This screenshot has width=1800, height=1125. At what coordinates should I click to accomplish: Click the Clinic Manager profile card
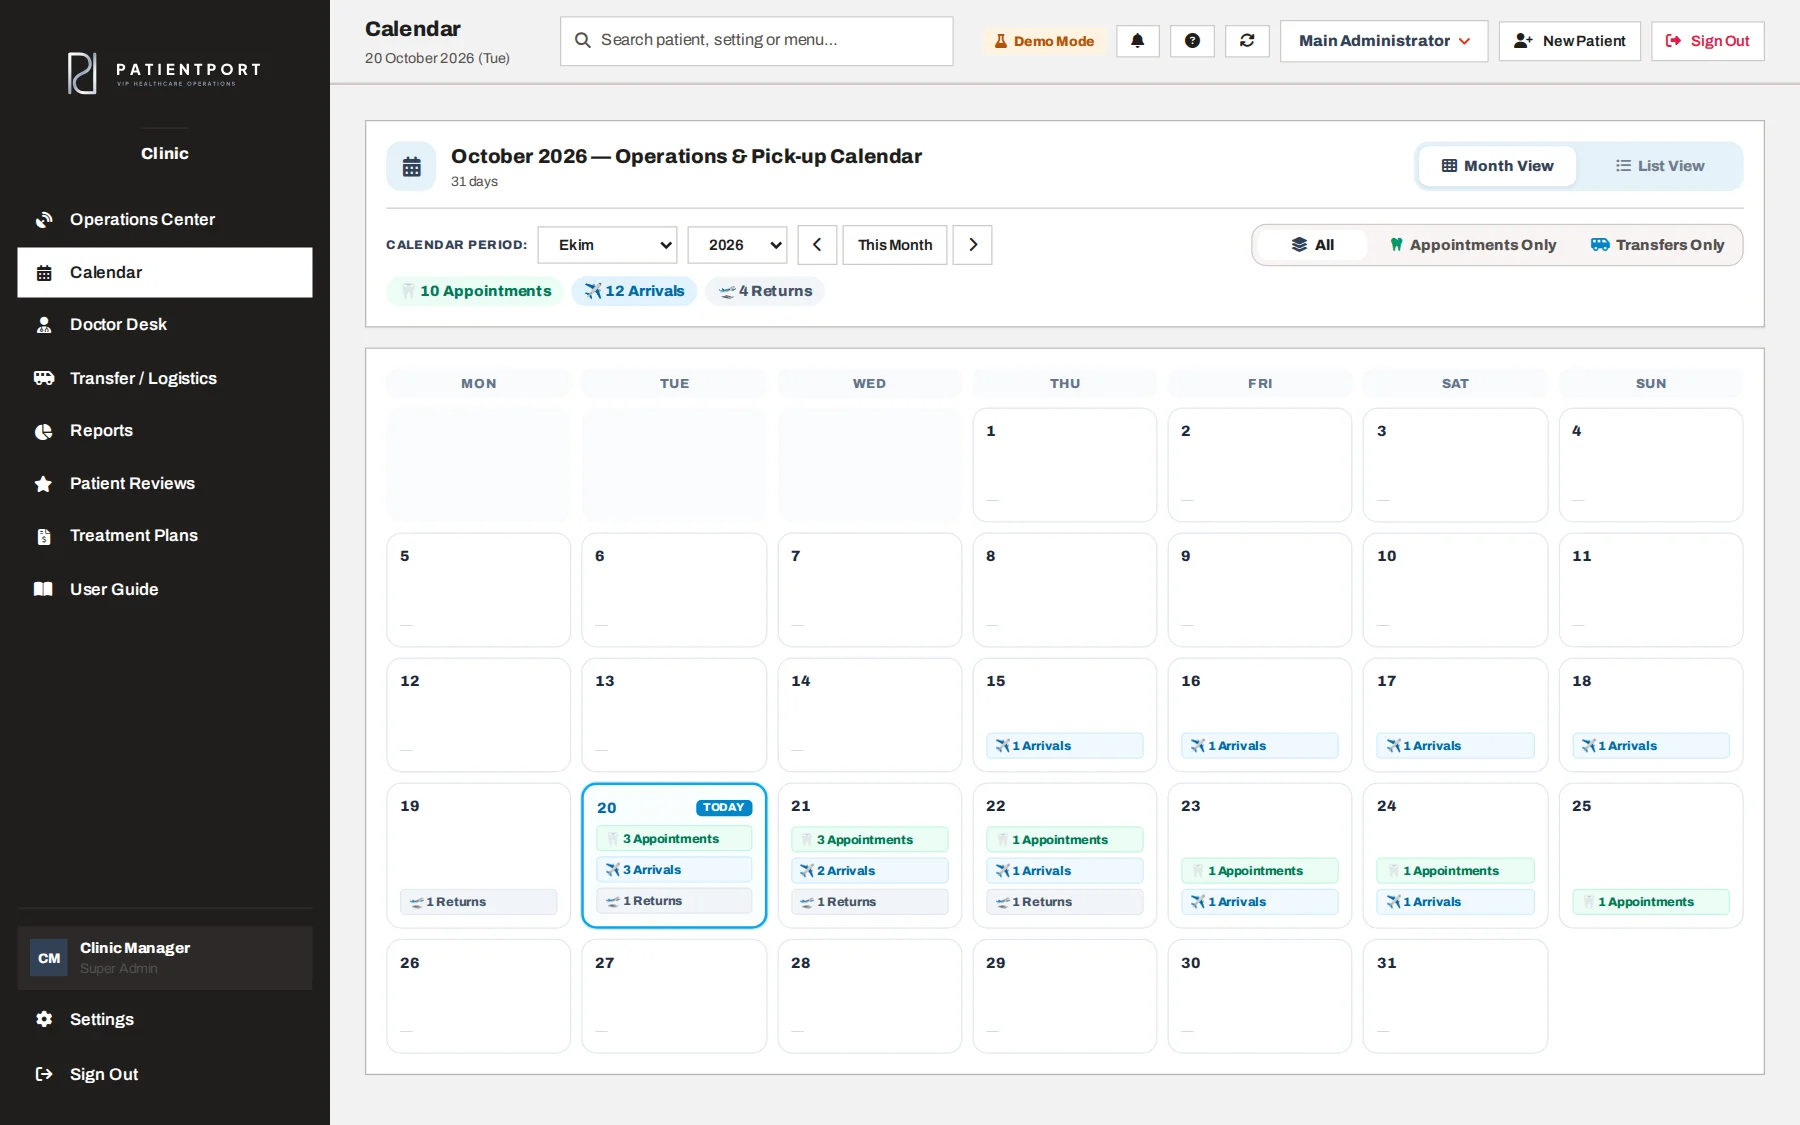(165, 958)
